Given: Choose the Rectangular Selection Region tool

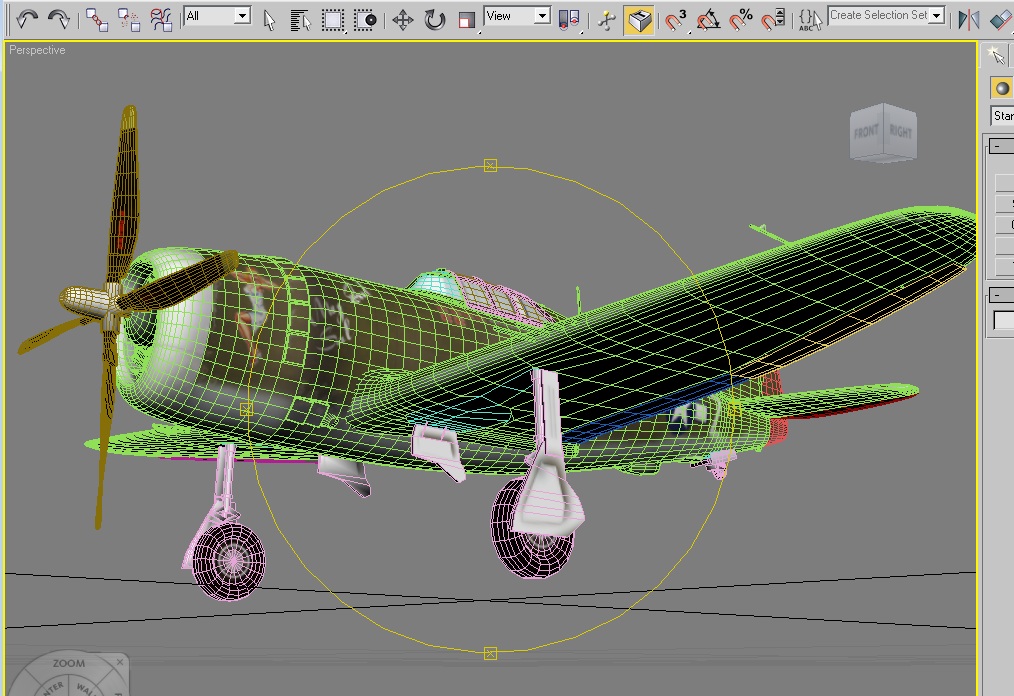Looking at the screenshot, I should click(x=333, y=20).
